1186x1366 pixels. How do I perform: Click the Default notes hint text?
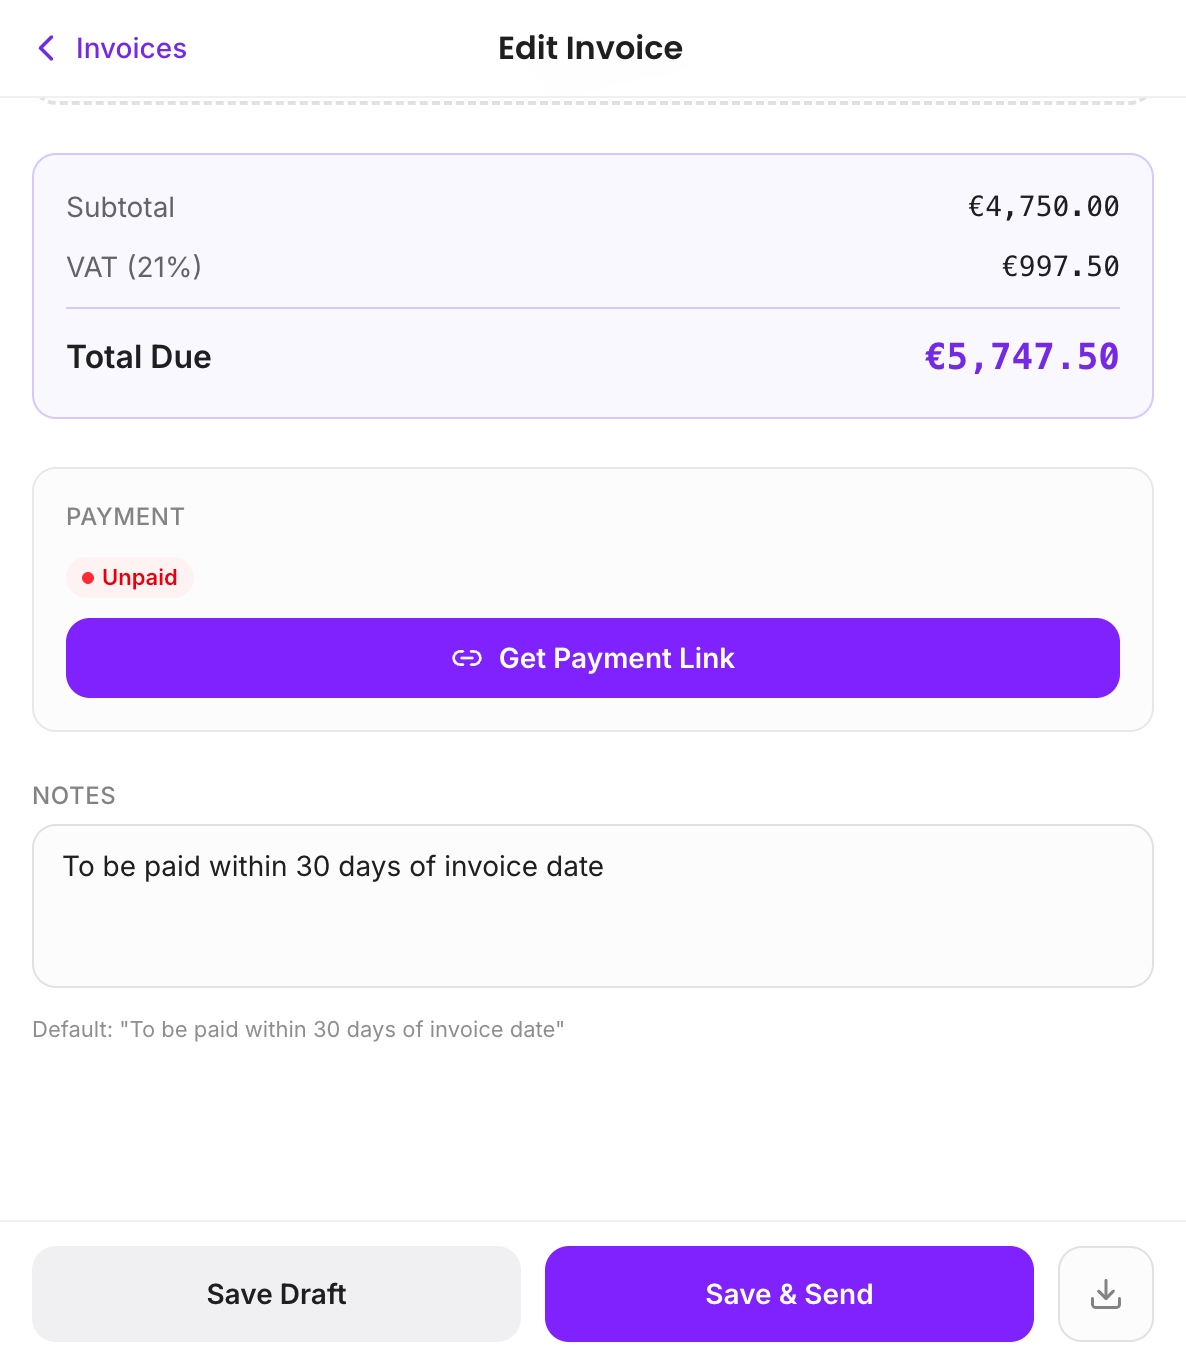[298, 1029]
